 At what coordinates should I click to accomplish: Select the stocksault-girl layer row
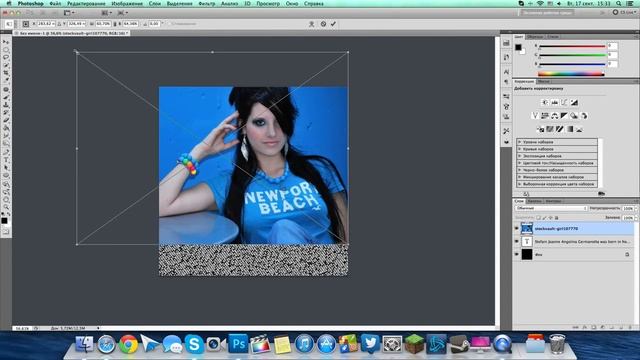click(574, 229)
